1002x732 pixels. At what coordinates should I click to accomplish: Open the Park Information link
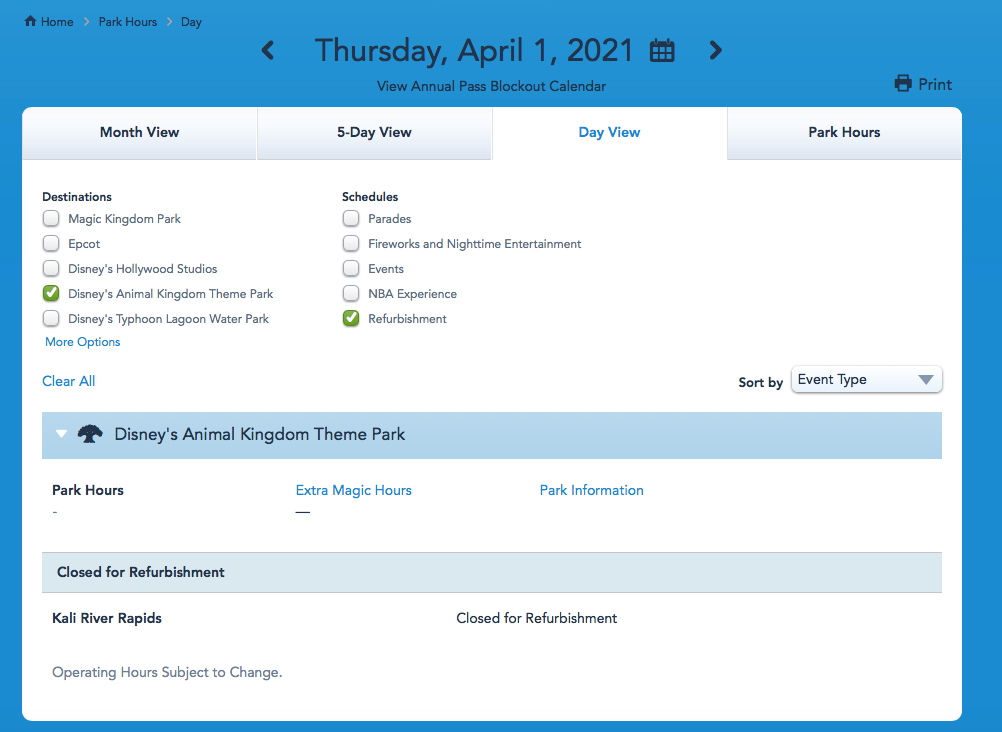pyautogui.click(x=591, y=490)
